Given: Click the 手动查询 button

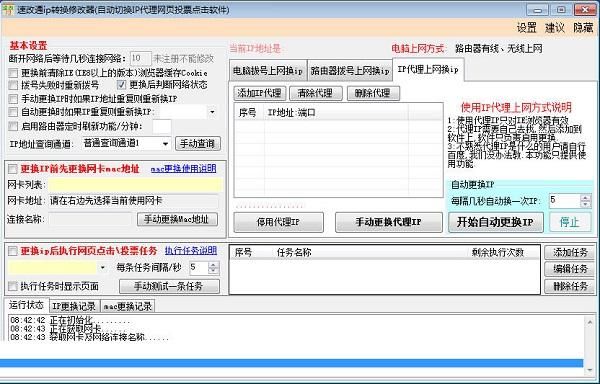Looking at the screenshot, I should click(x=198, y=144).
